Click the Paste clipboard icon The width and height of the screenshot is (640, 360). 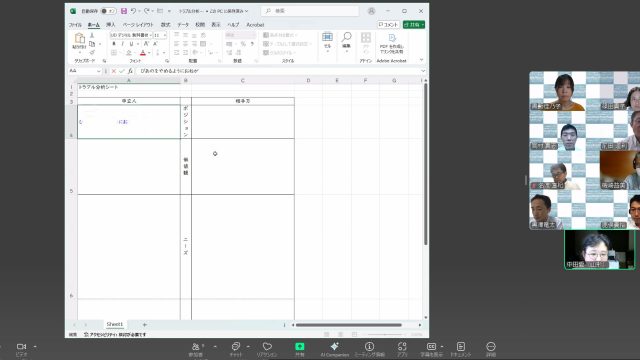pyautogui.click(x=79, y=39)
